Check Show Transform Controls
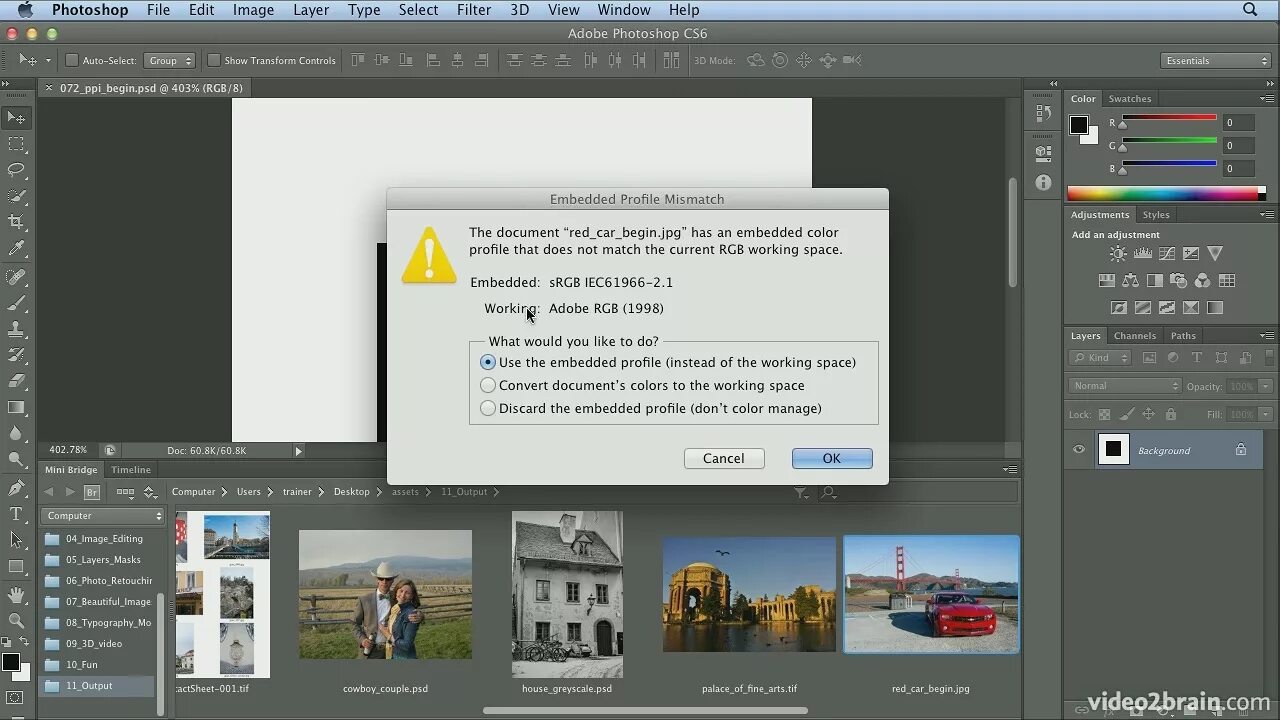Screen dimensions: 1280x720 (213, 60)
